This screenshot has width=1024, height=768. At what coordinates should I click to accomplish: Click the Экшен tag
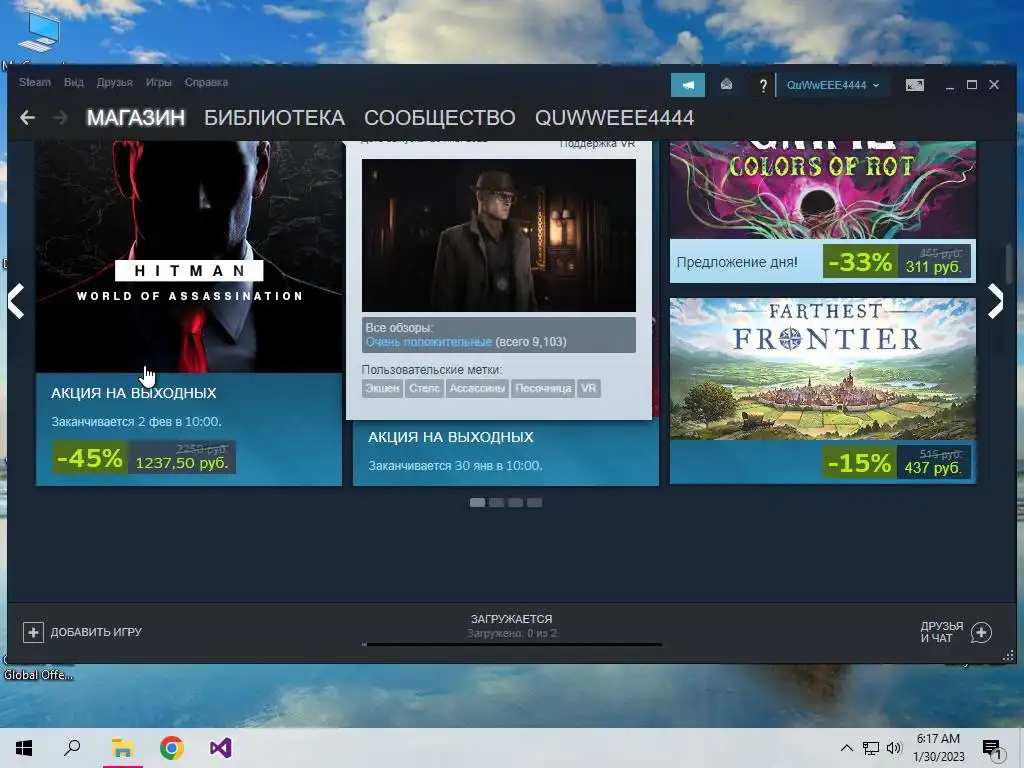382,389
